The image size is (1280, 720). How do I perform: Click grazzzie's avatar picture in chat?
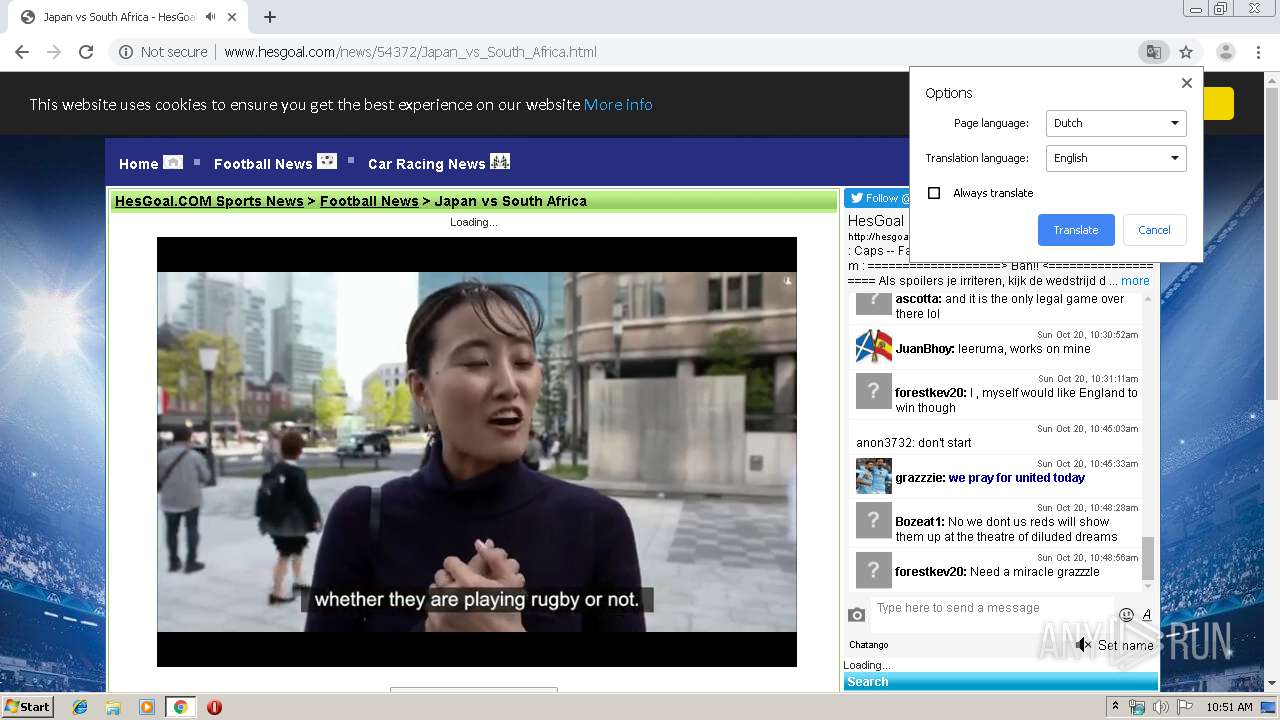[874, 476]
